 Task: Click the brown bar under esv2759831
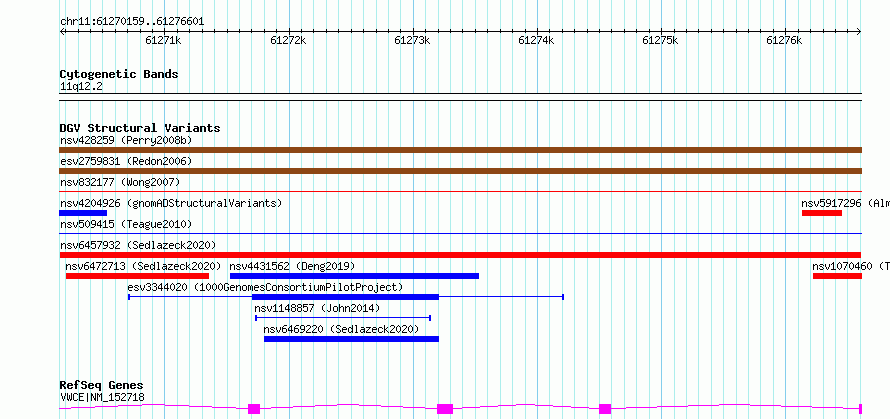pyautogui.click(x=460, y=171)
